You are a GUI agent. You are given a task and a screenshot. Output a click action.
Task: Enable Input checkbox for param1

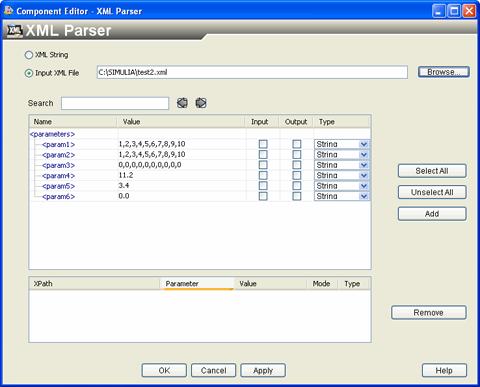pos(263,144)
